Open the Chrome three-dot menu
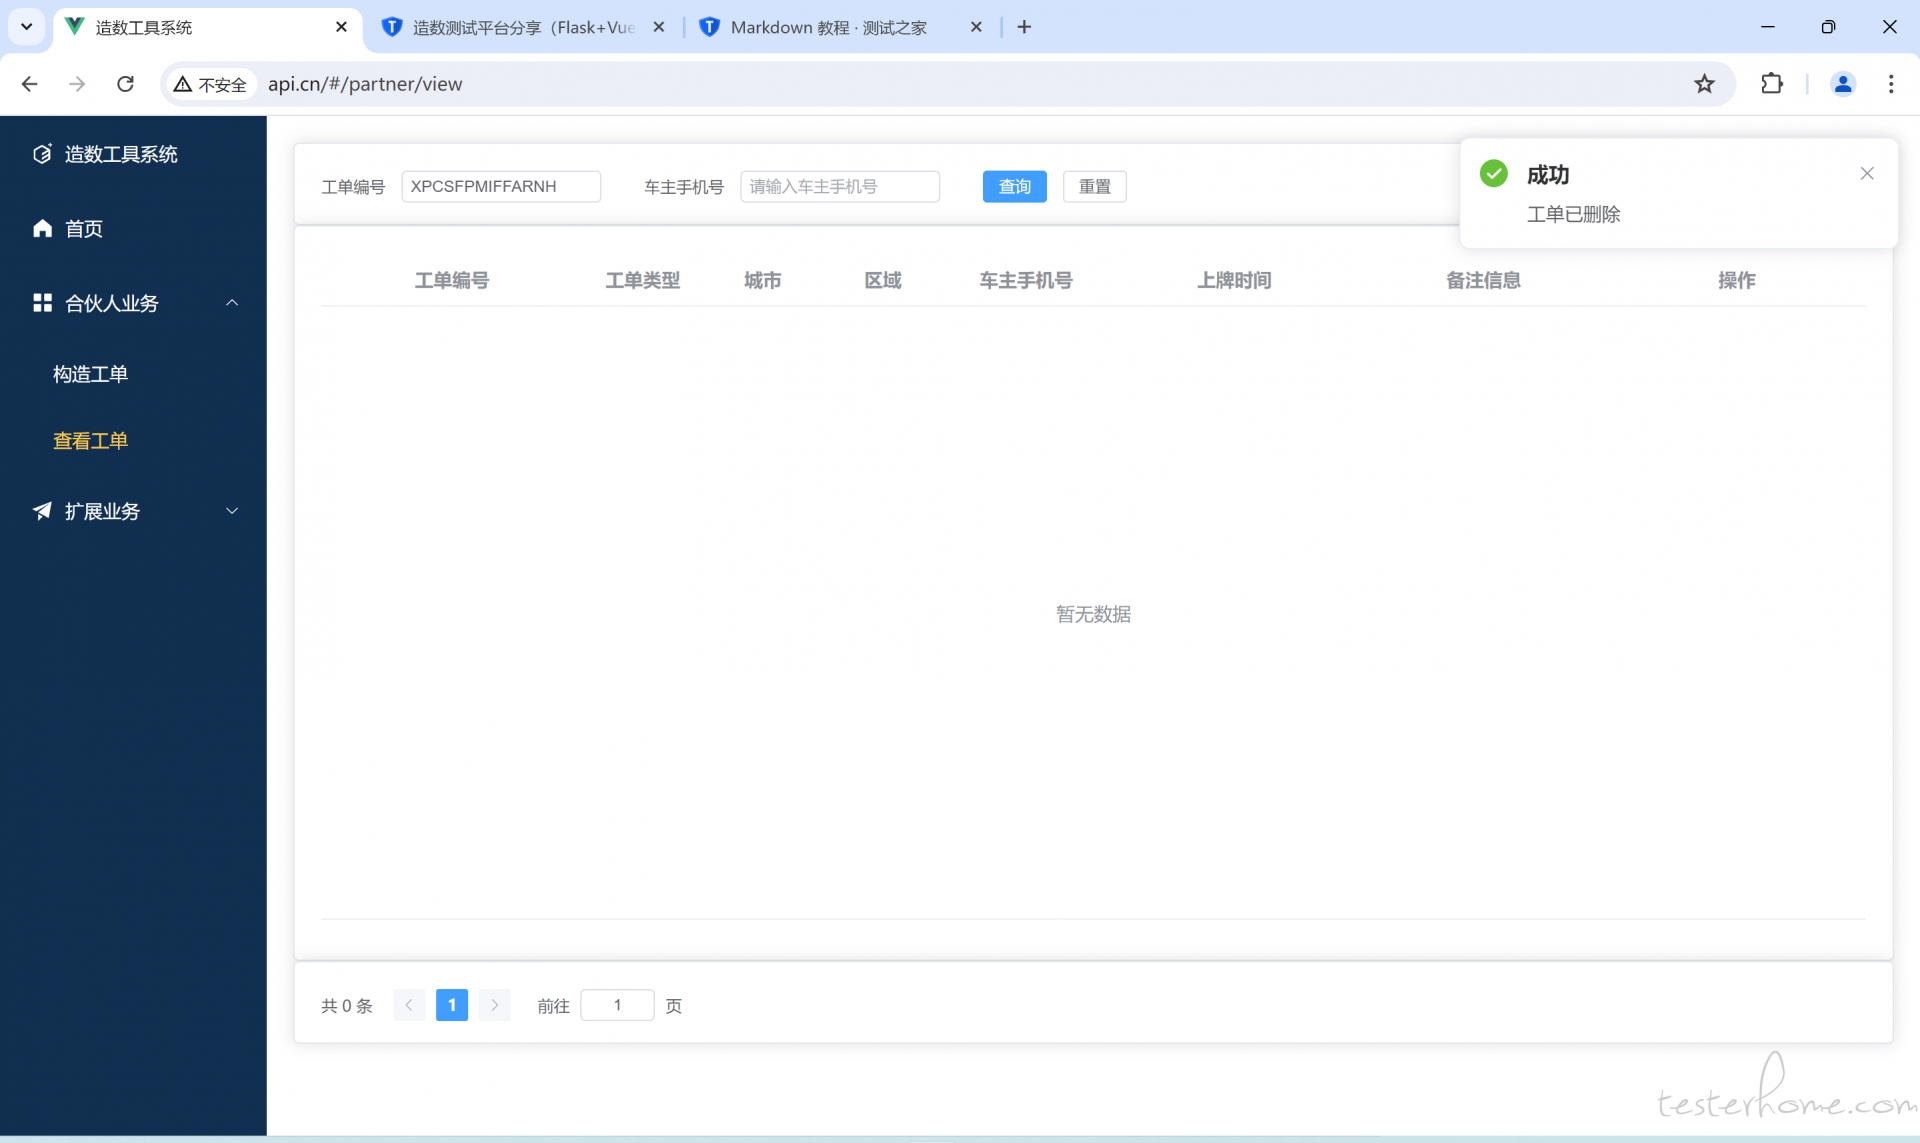 point(1890,84)
